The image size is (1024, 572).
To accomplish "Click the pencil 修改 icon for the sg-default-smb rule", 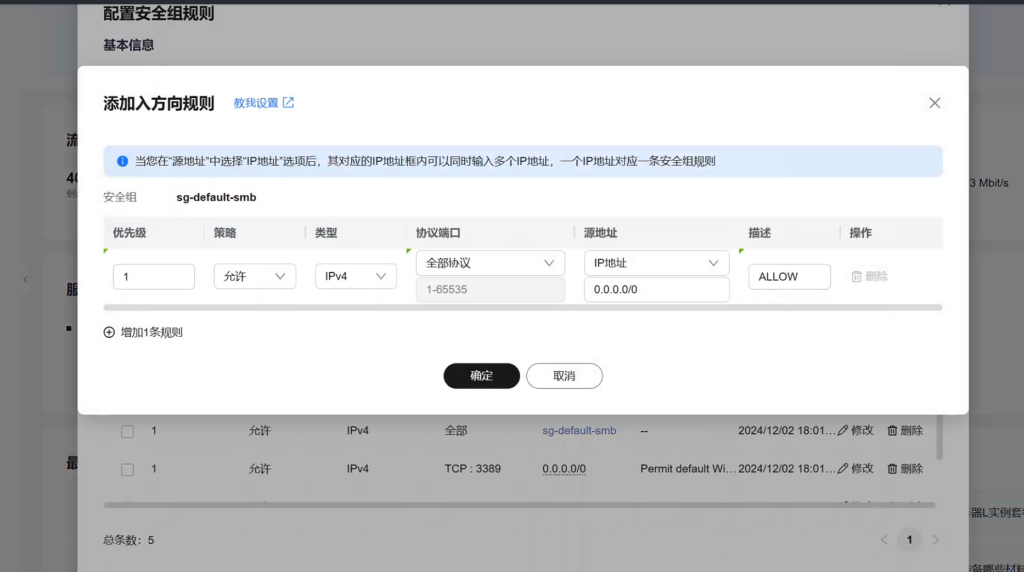I will tap(843, 431).
